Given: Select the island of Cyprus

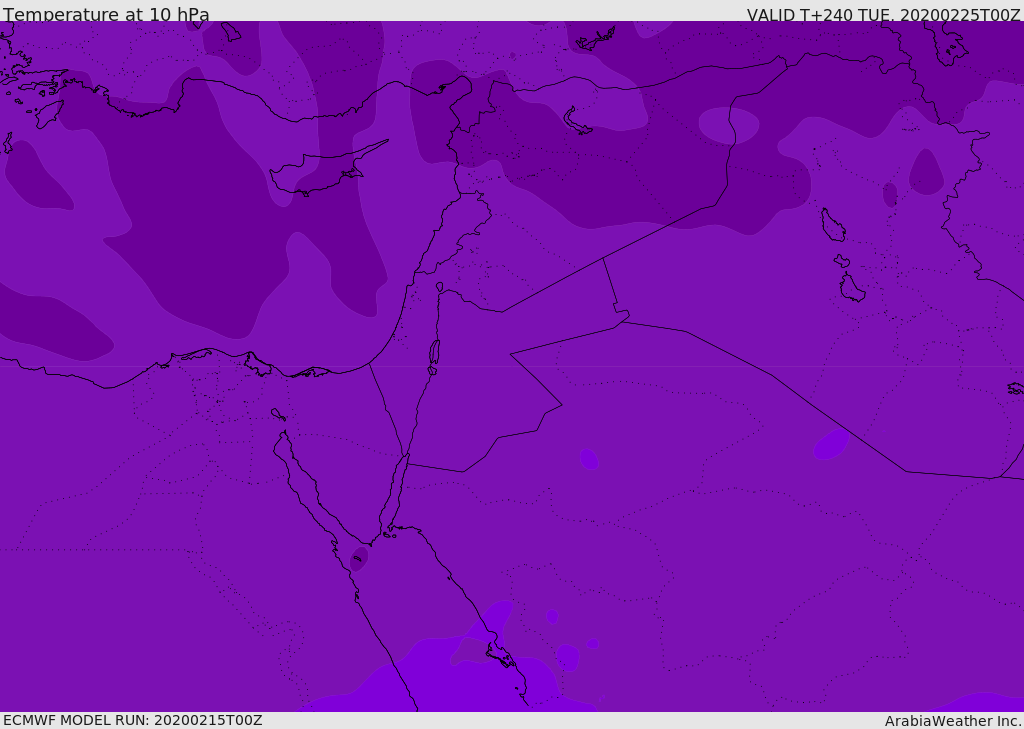Looking at the screenshot, I should (320, 172).
